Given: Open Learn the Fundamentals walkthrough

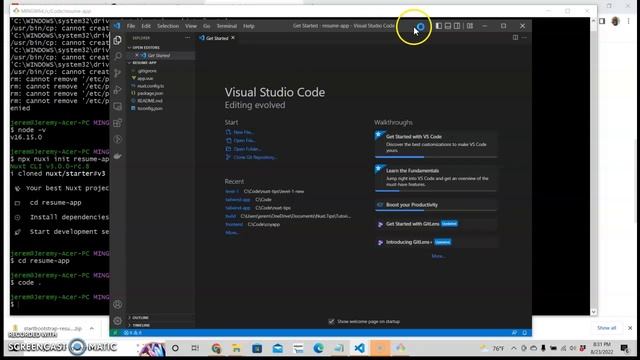Looking at the screenshot, I should point(436,178).
